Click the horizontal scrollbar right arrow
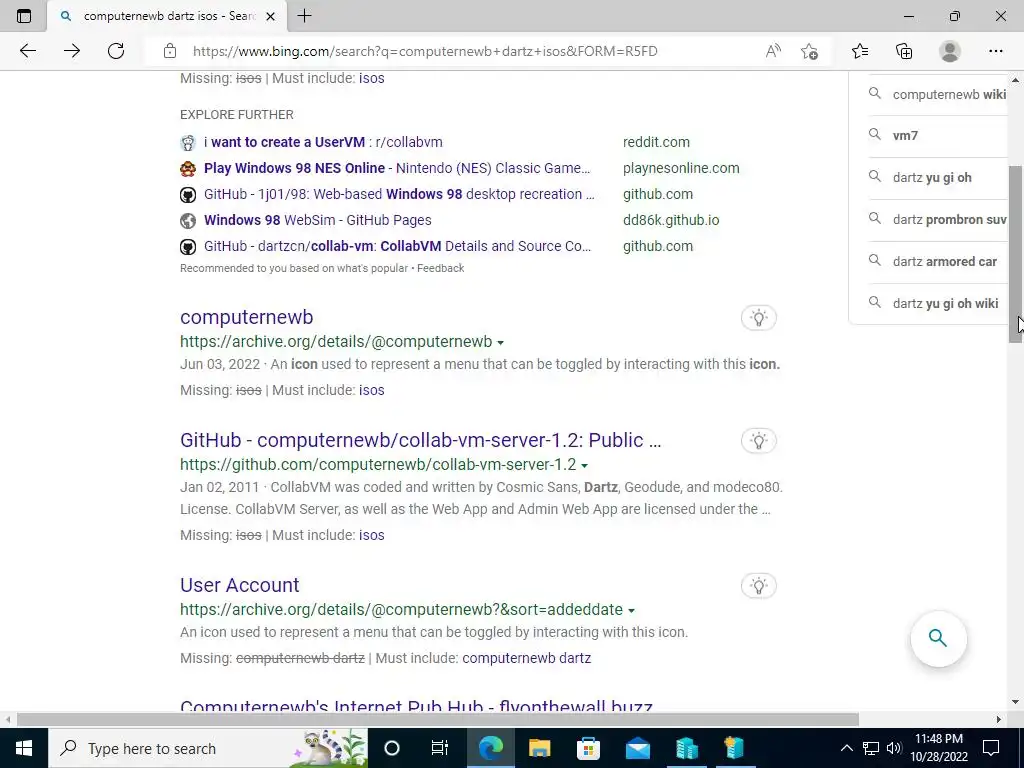Screen dimensions: 1024x768 pos(999,719)
